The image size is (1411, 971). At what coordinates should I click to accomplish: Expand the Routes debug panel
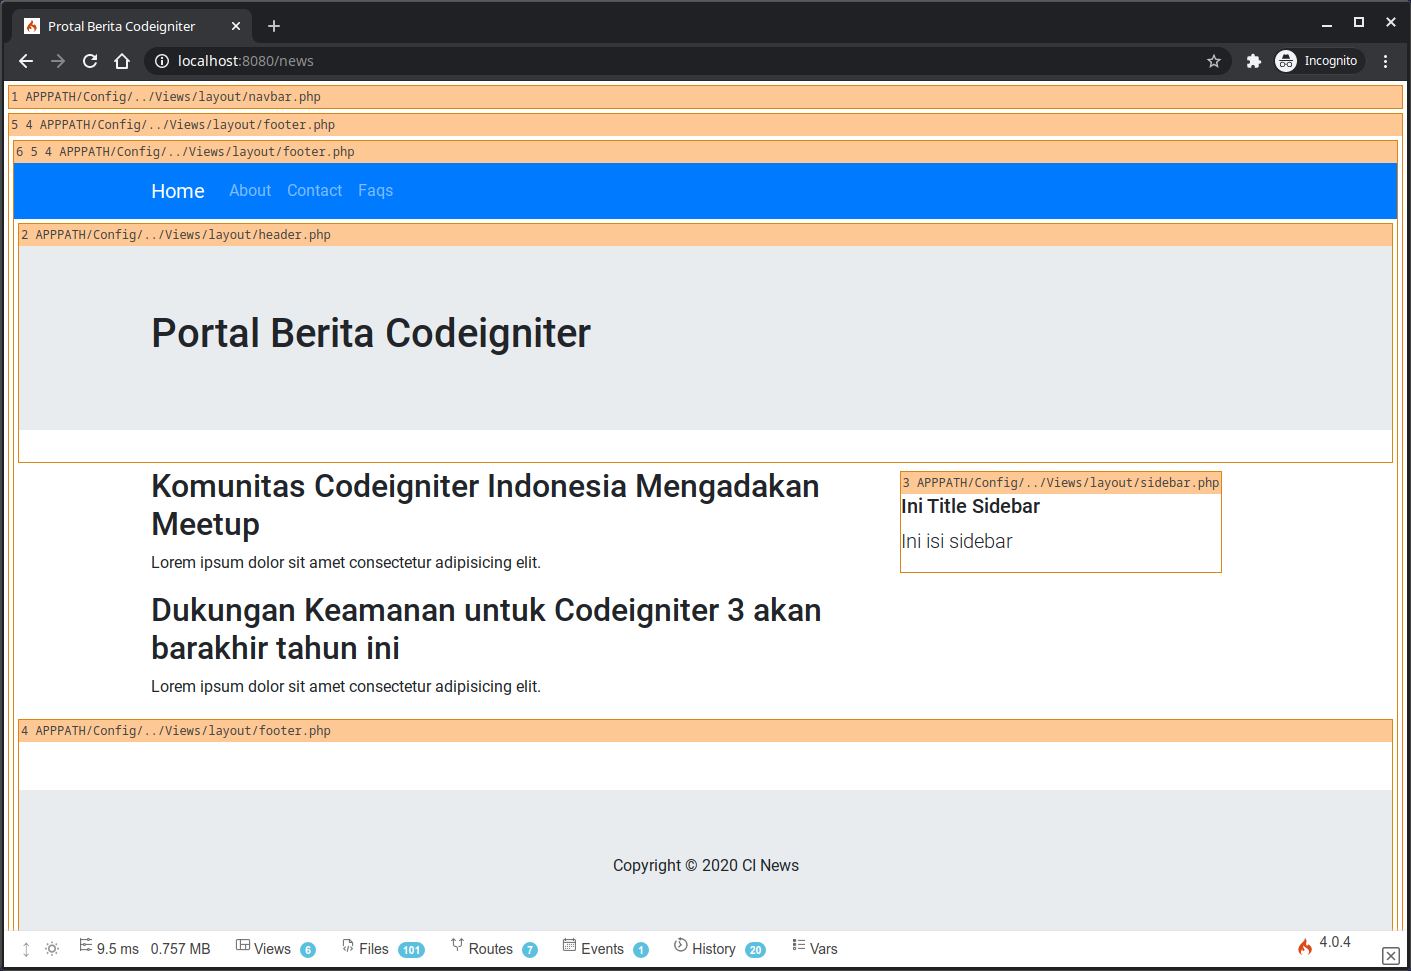click(490, 949)
